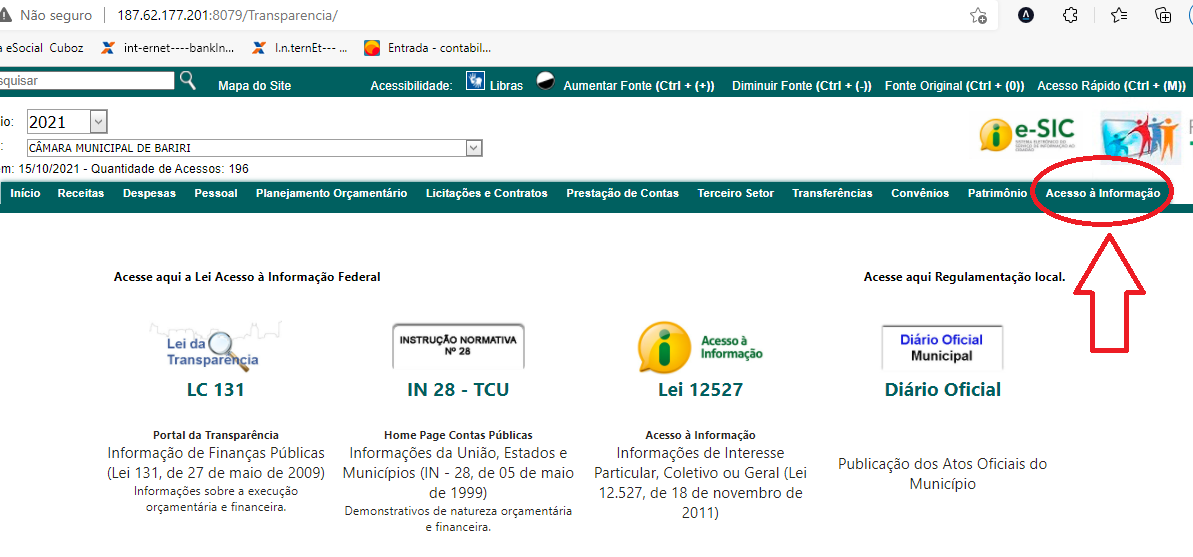Open the browser extensions puzzle icon

pyautogui.click(x=1070, y=16)
